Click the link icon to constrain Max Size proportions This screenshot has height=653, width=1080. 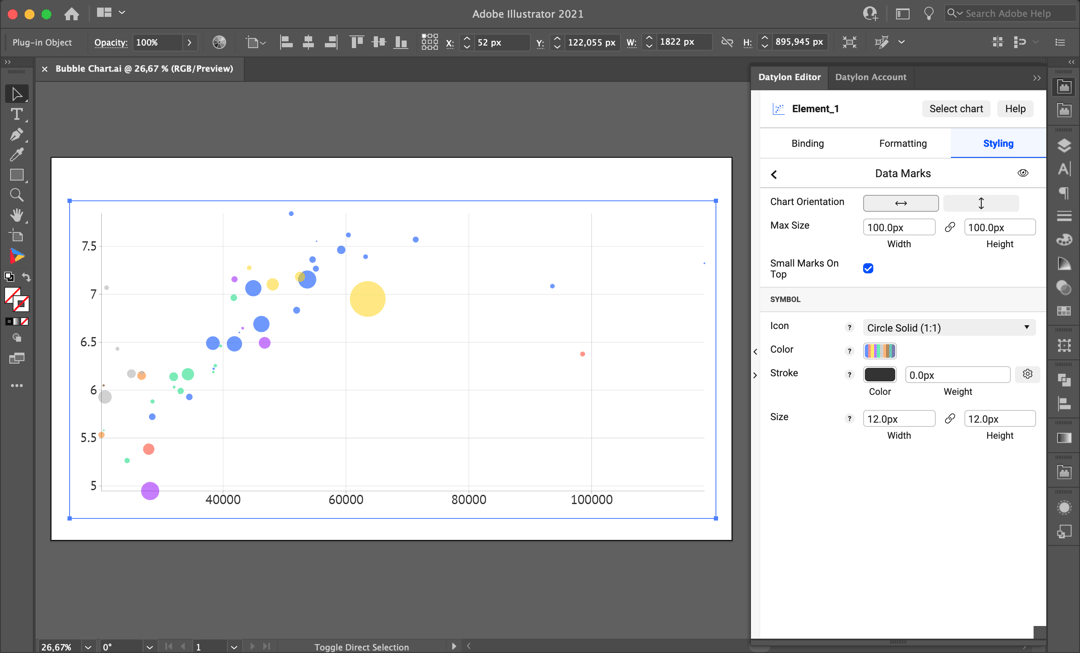click(949, 226)
